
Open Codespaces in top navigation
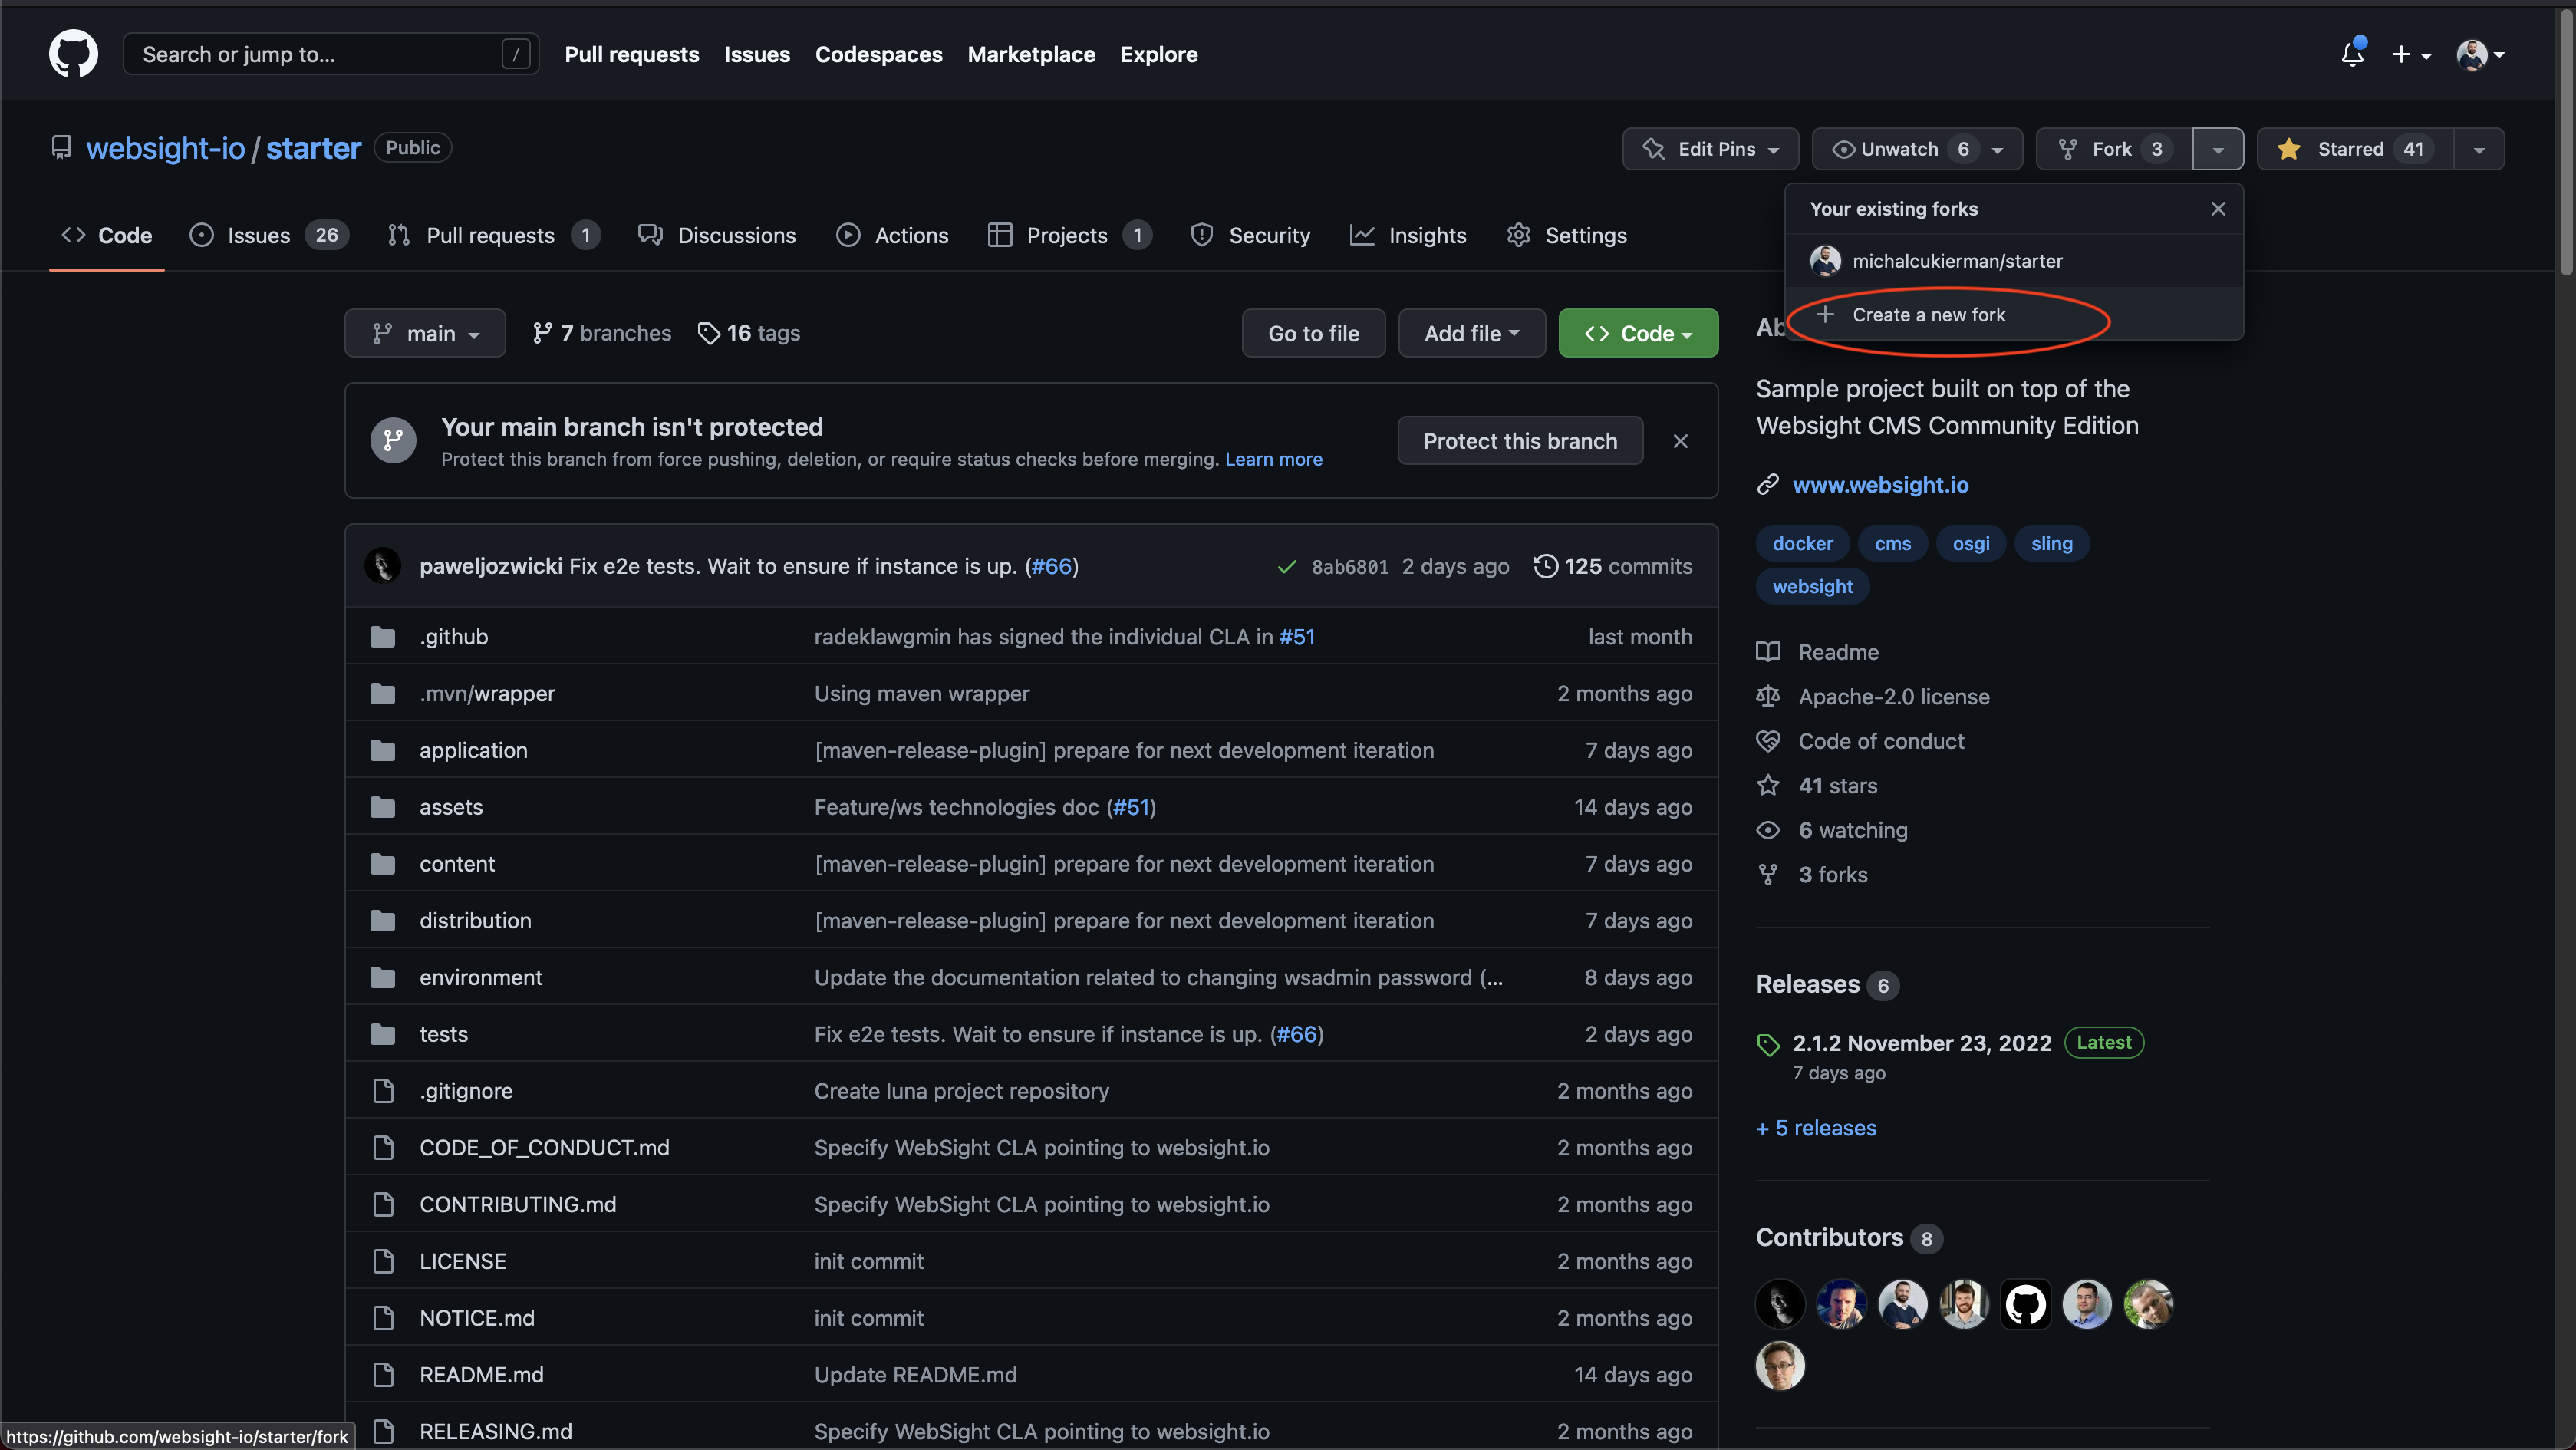pos(878,55)
